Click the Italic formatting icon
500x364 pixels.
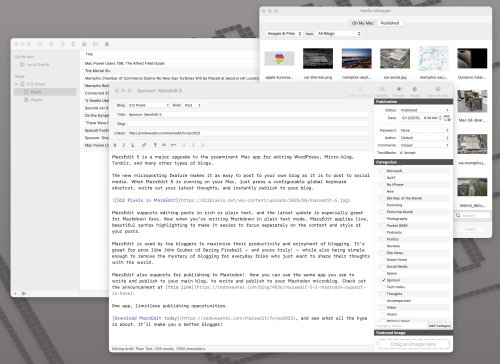124,145
